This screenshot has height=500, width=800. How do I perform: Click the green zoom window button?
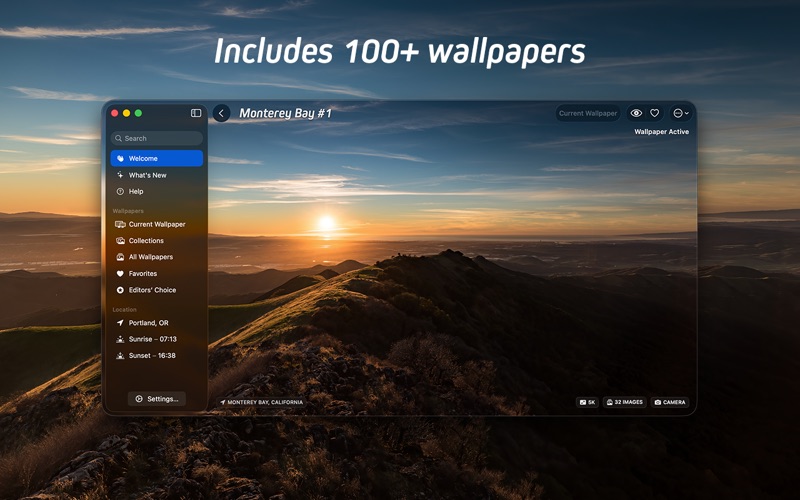coord(138,113)
